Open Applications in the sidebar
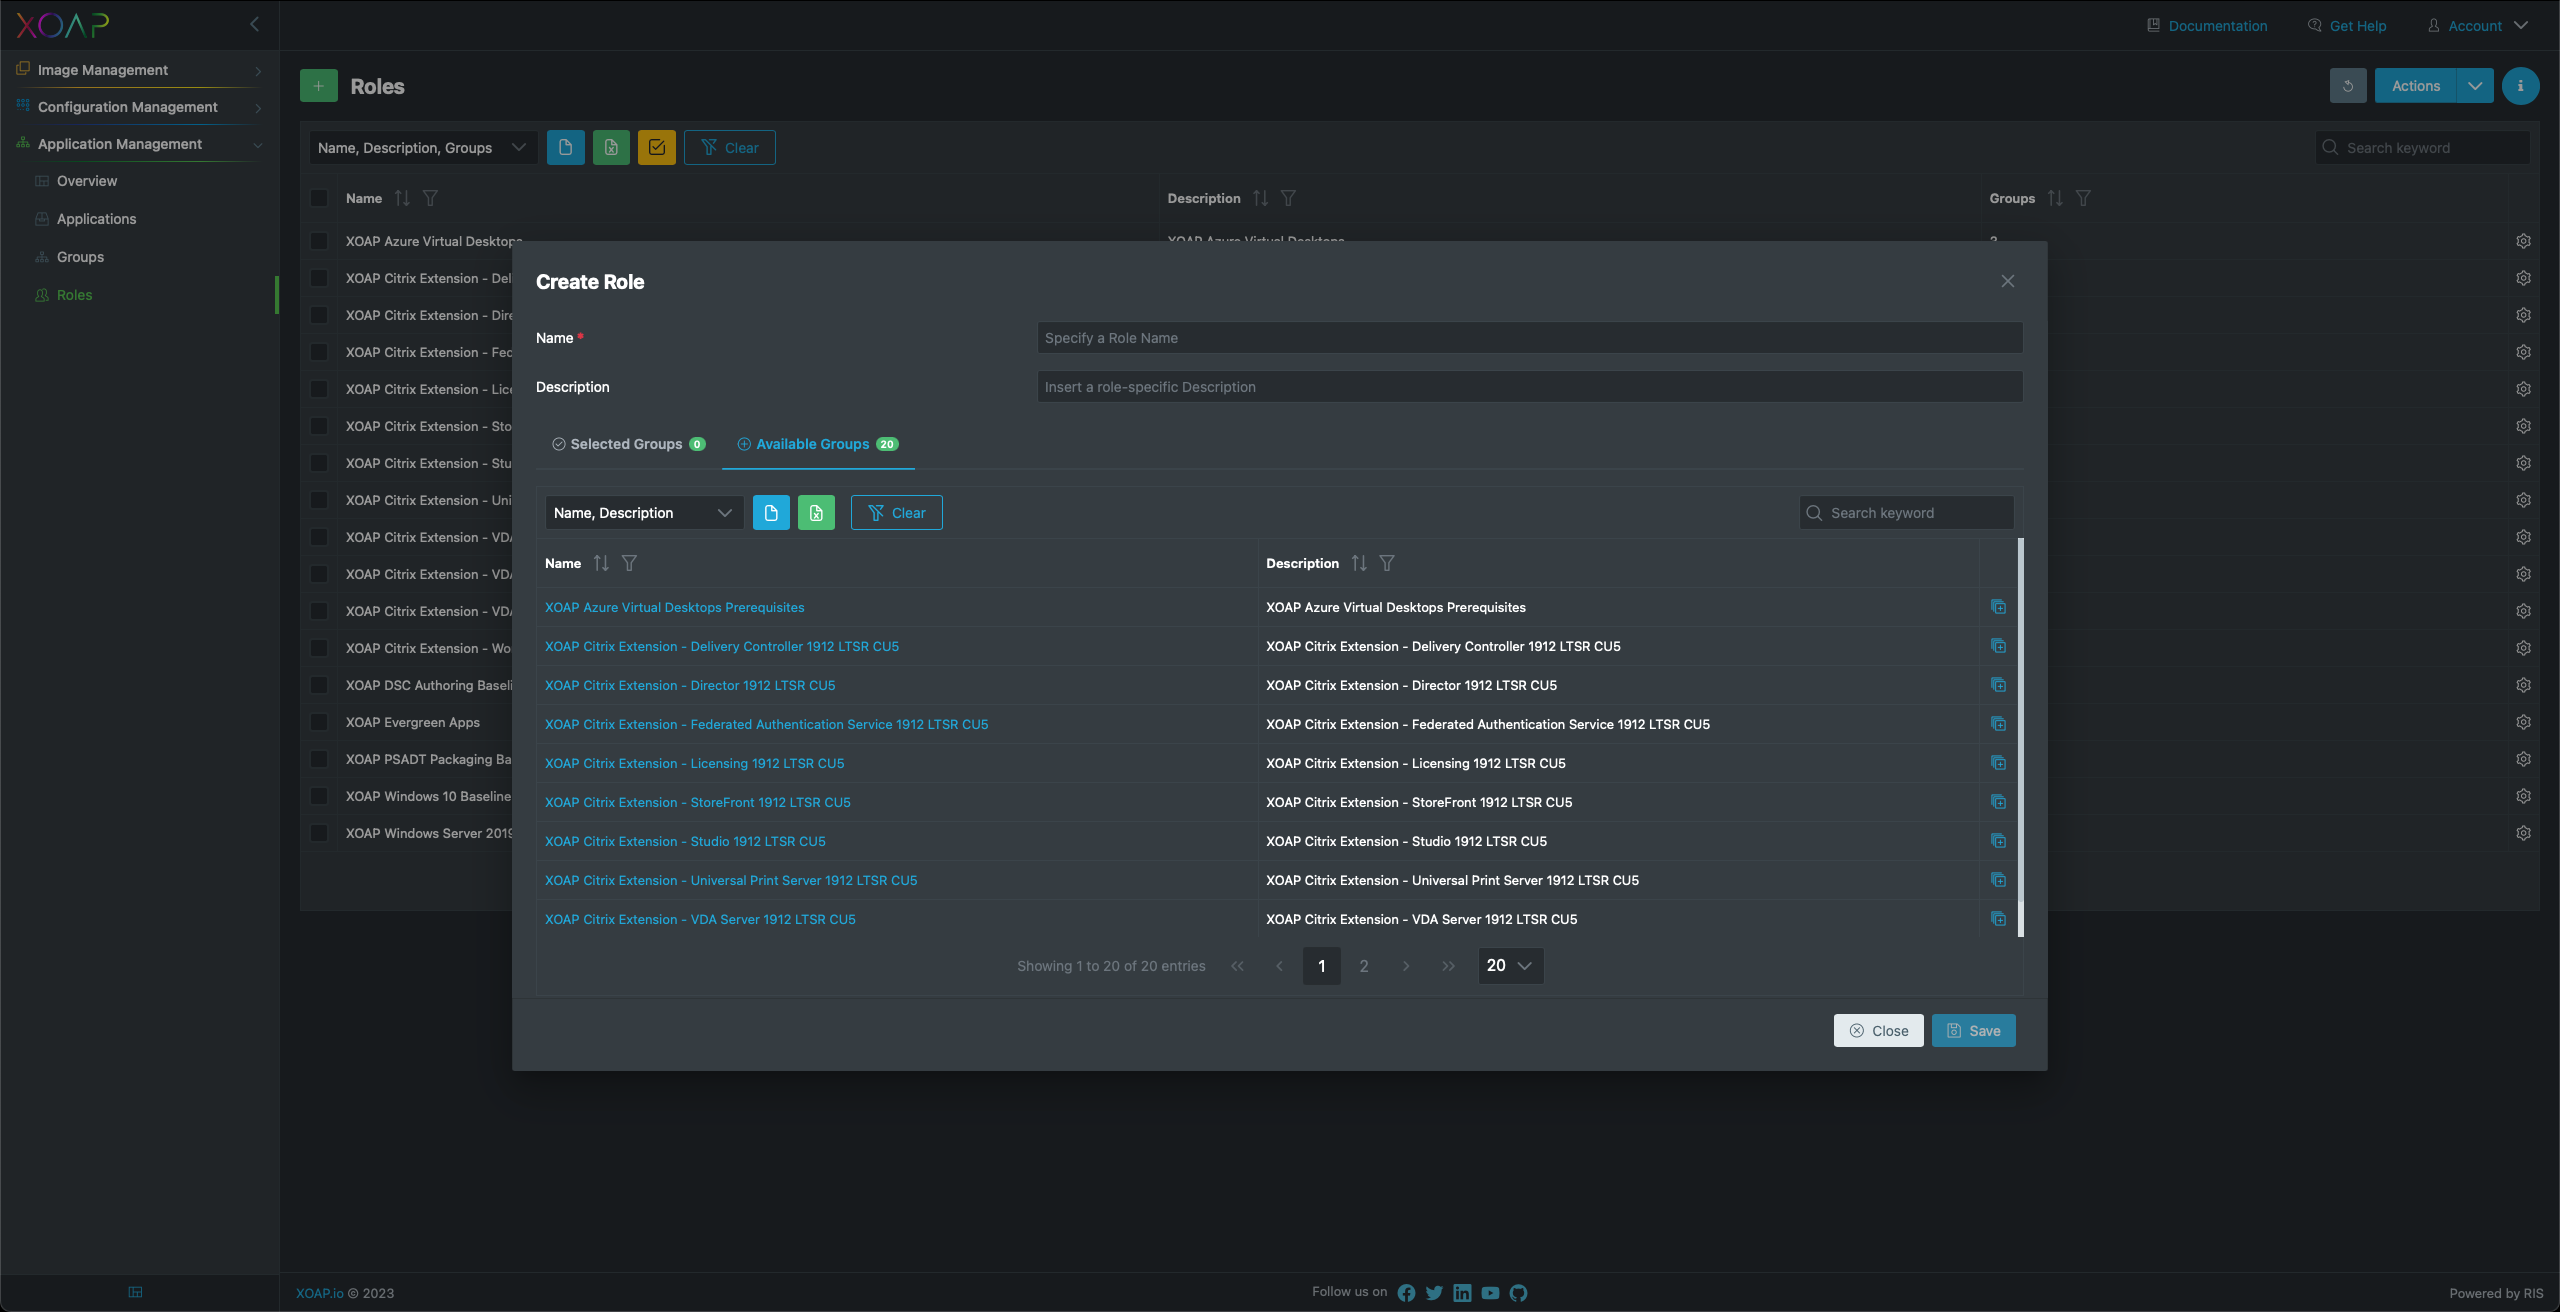 click(96, 219)
